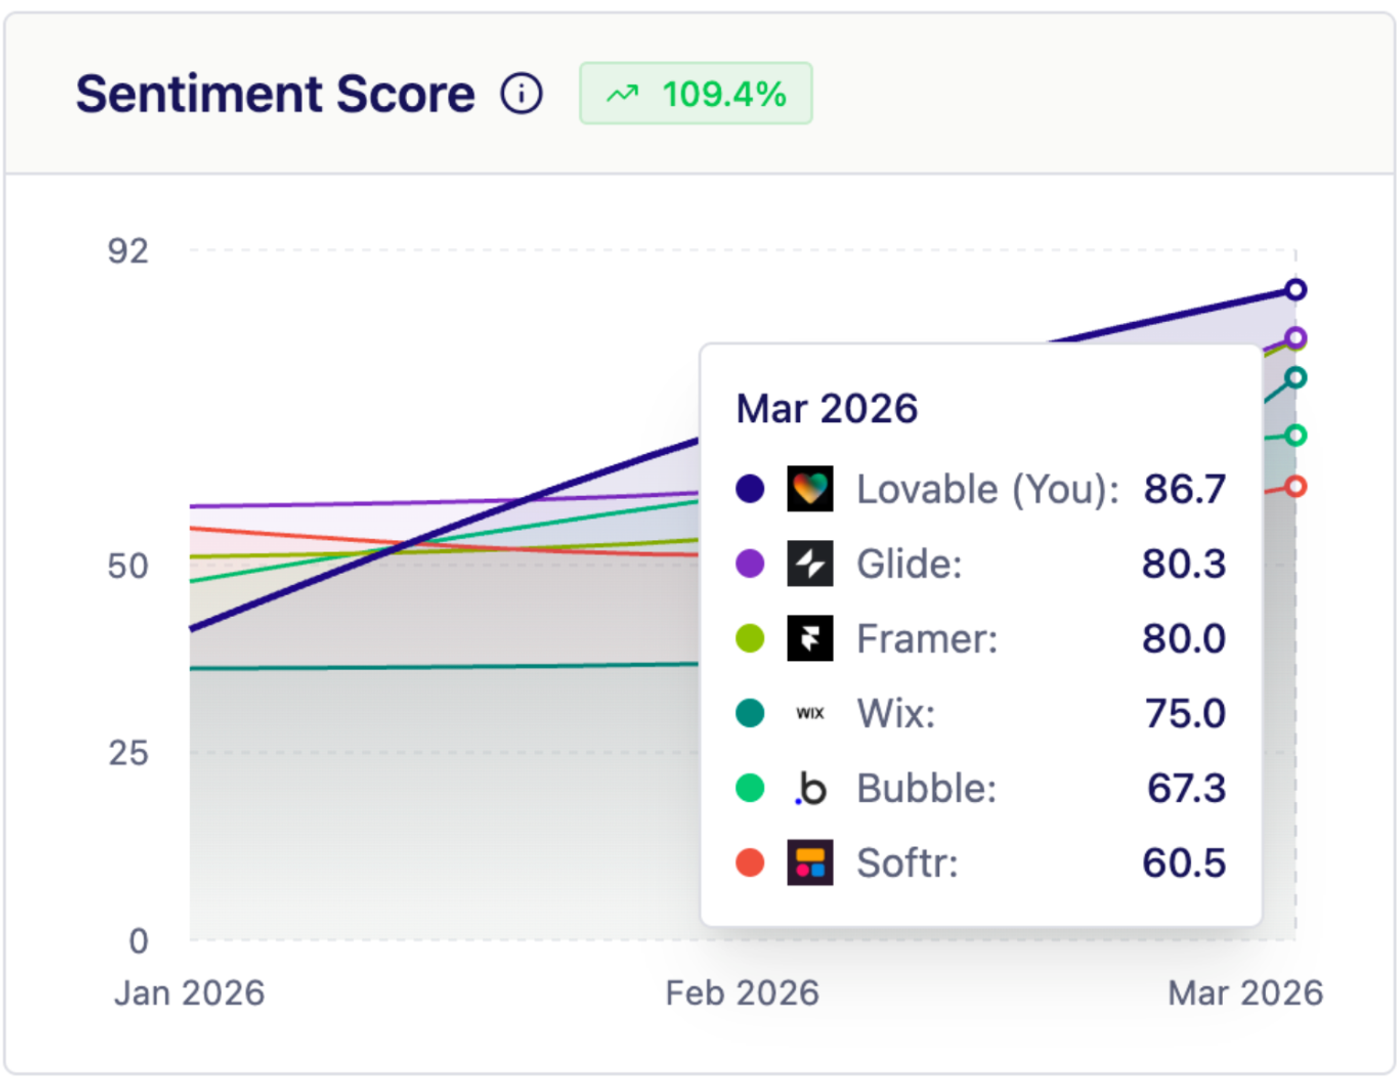Image resolution: width=1400 pixels, height=1079 pixels.
Task: Open the Sentiment Score info tooltip icon
Action: [x=520, y=94]
